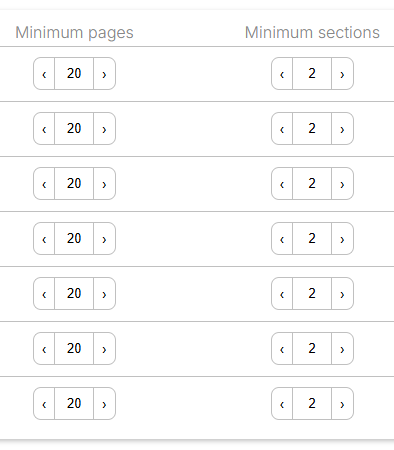Decrease Minimum pages in the last row
Viewport: 394px width, 450px height.
[x=44, y=404]
